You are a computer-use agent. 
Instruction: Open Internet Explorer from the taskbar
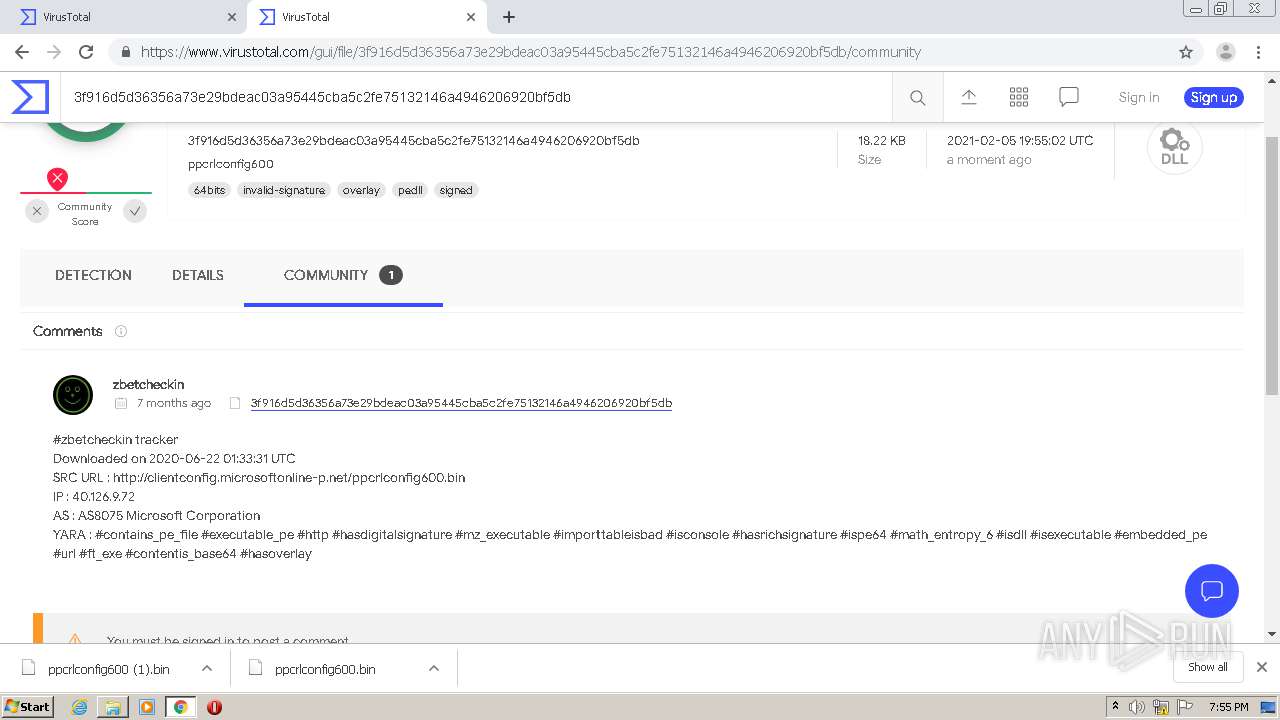click(x=80, y=707)
